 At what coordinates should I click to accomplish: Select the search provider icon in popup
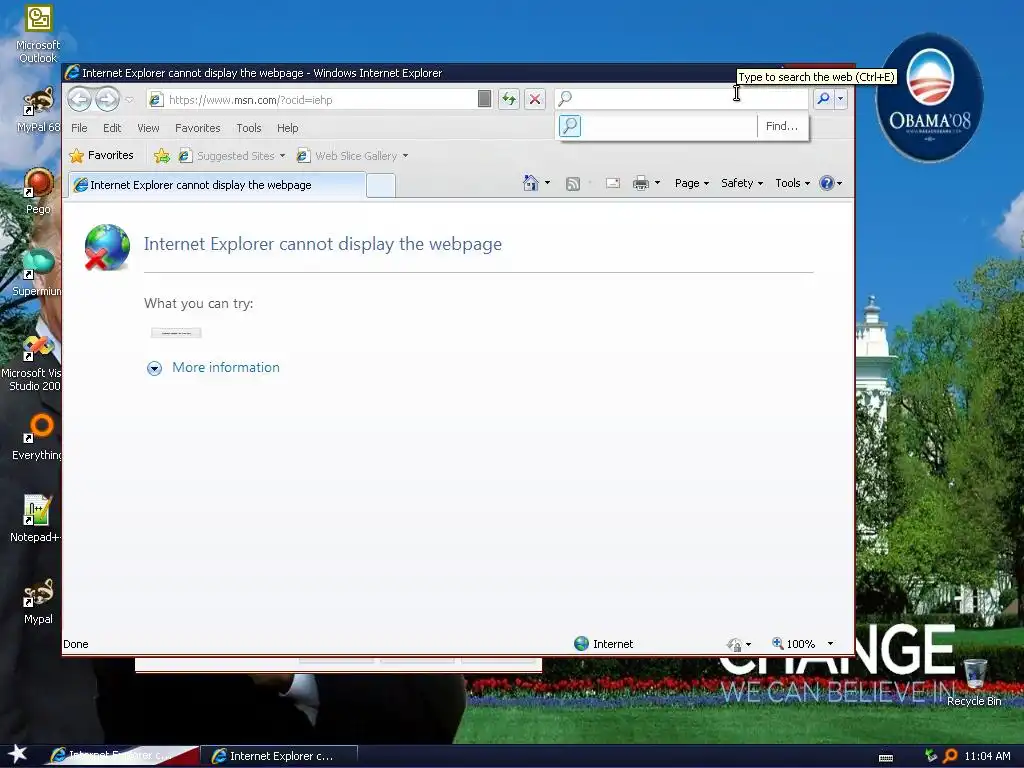tap(569, 126)
